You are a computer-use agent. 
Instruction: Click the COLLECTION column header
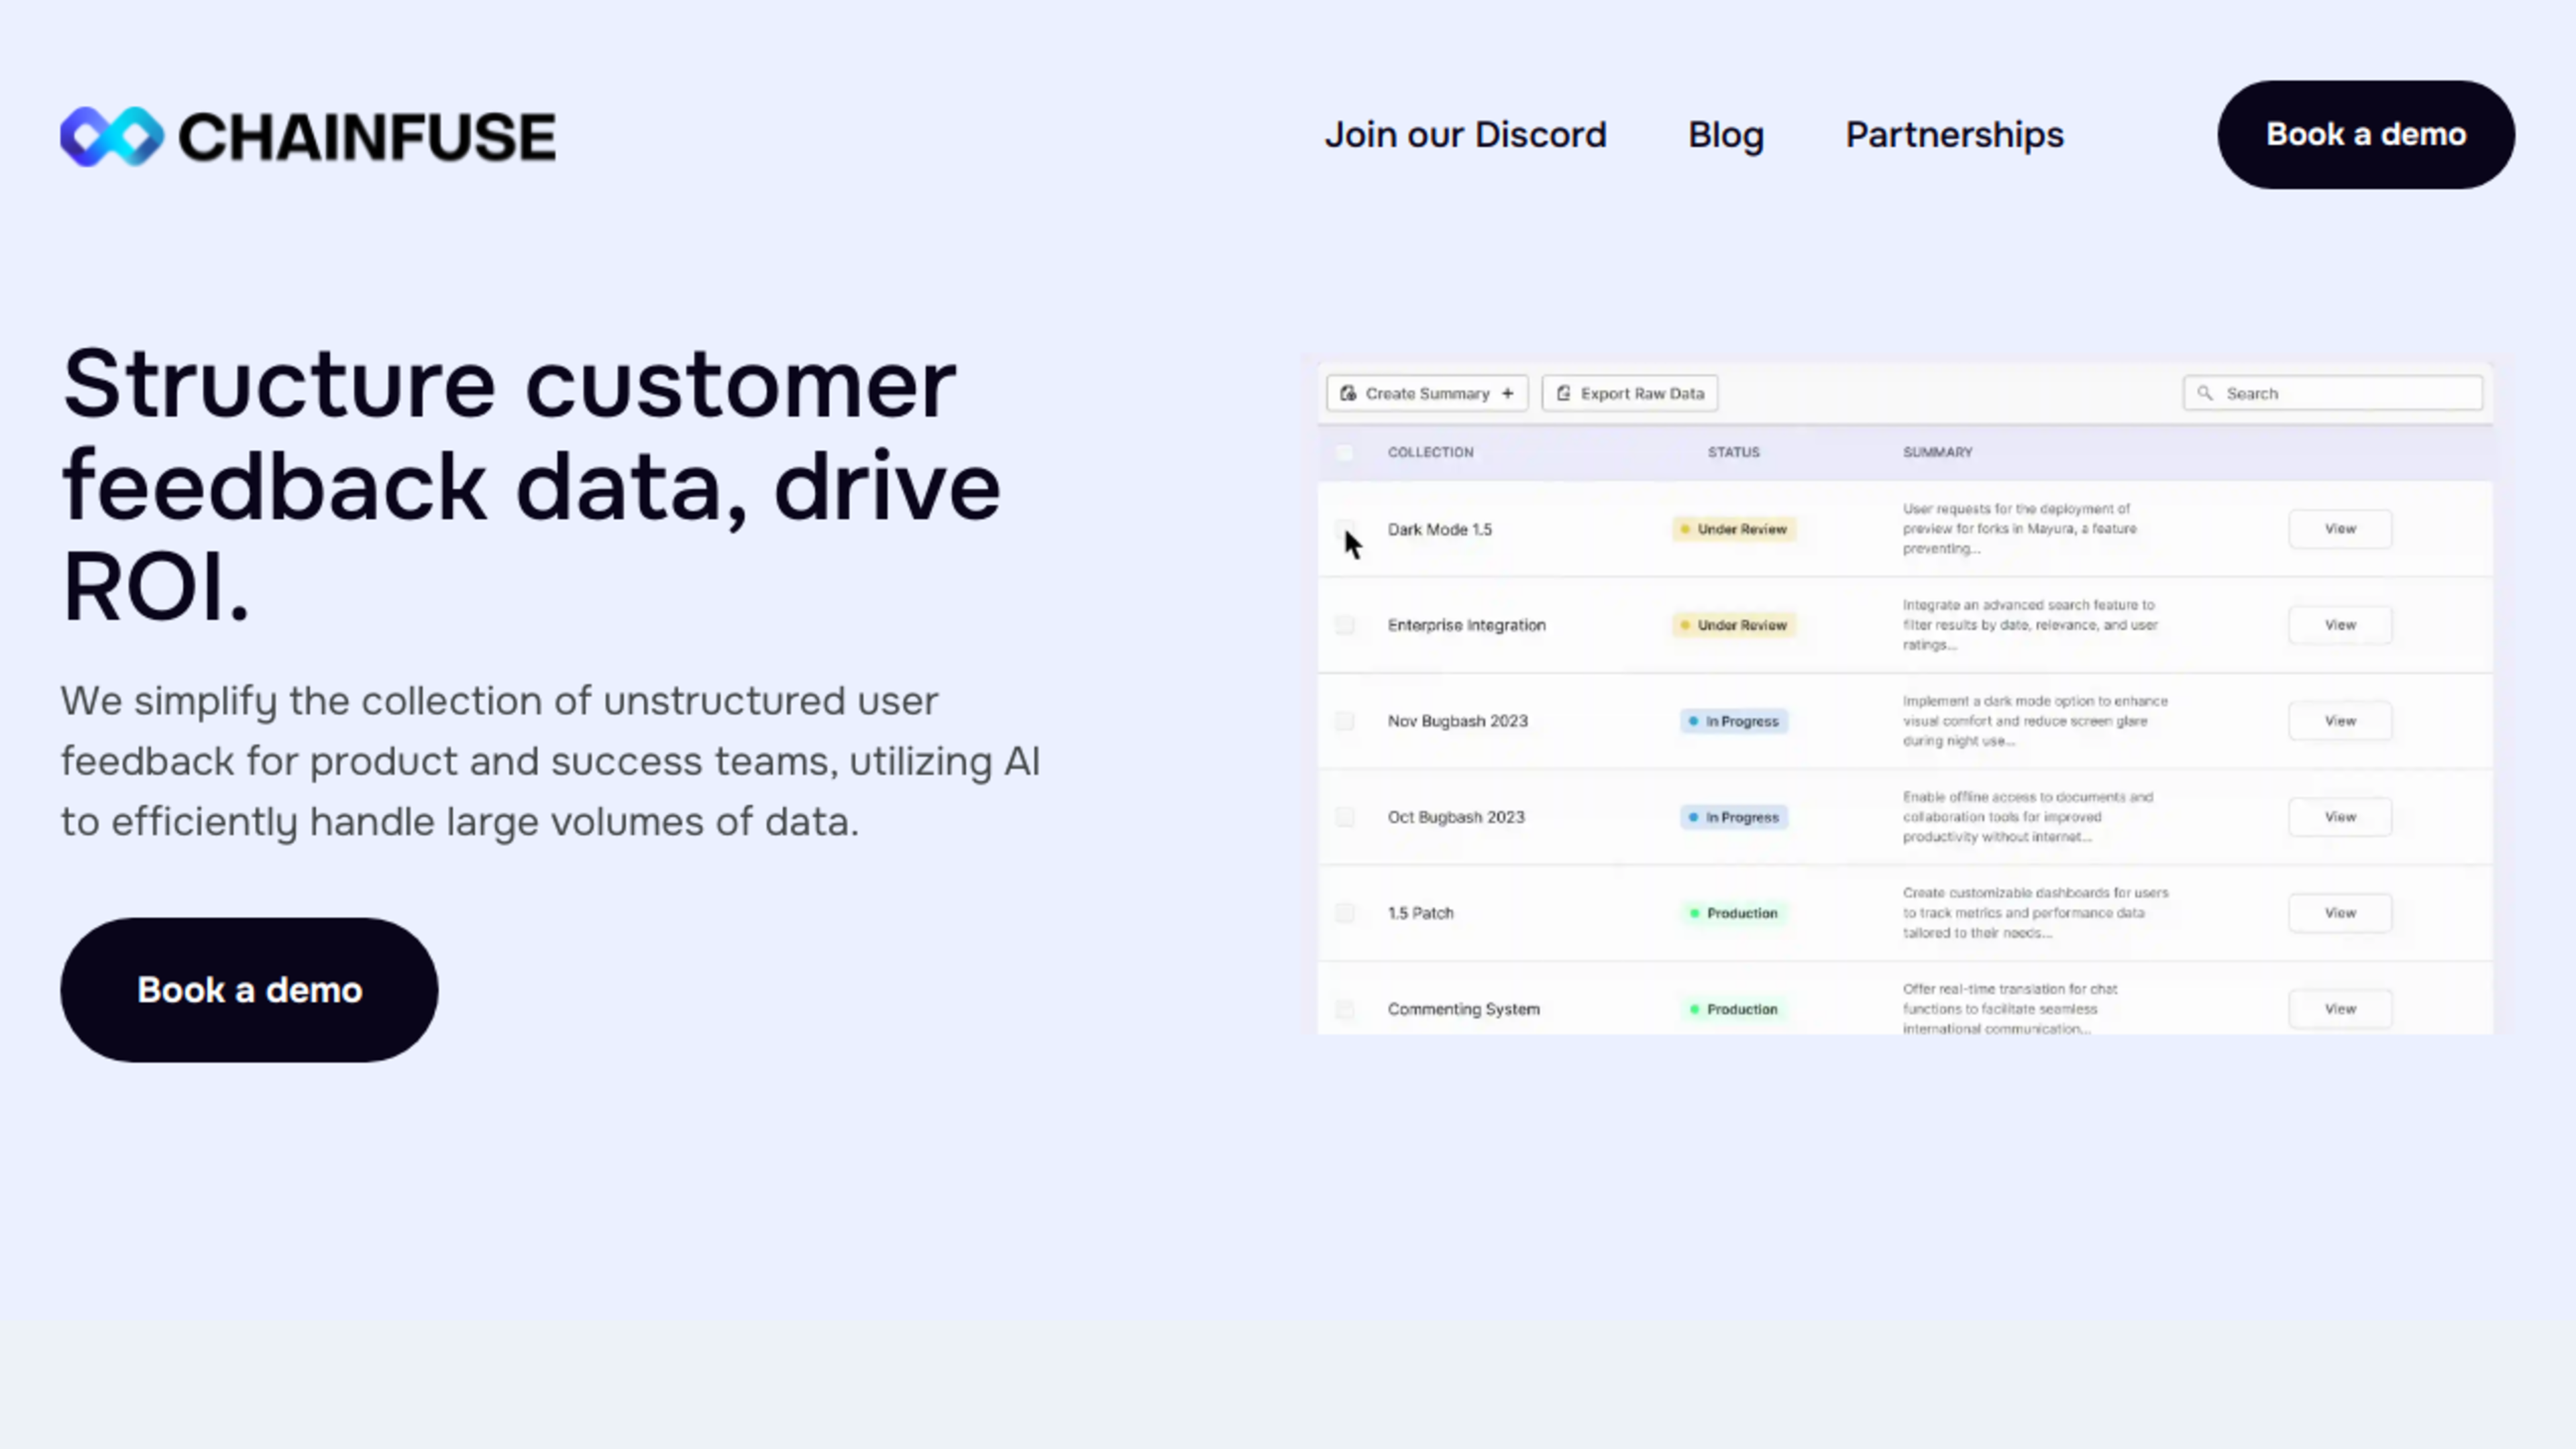[1430, 452]
